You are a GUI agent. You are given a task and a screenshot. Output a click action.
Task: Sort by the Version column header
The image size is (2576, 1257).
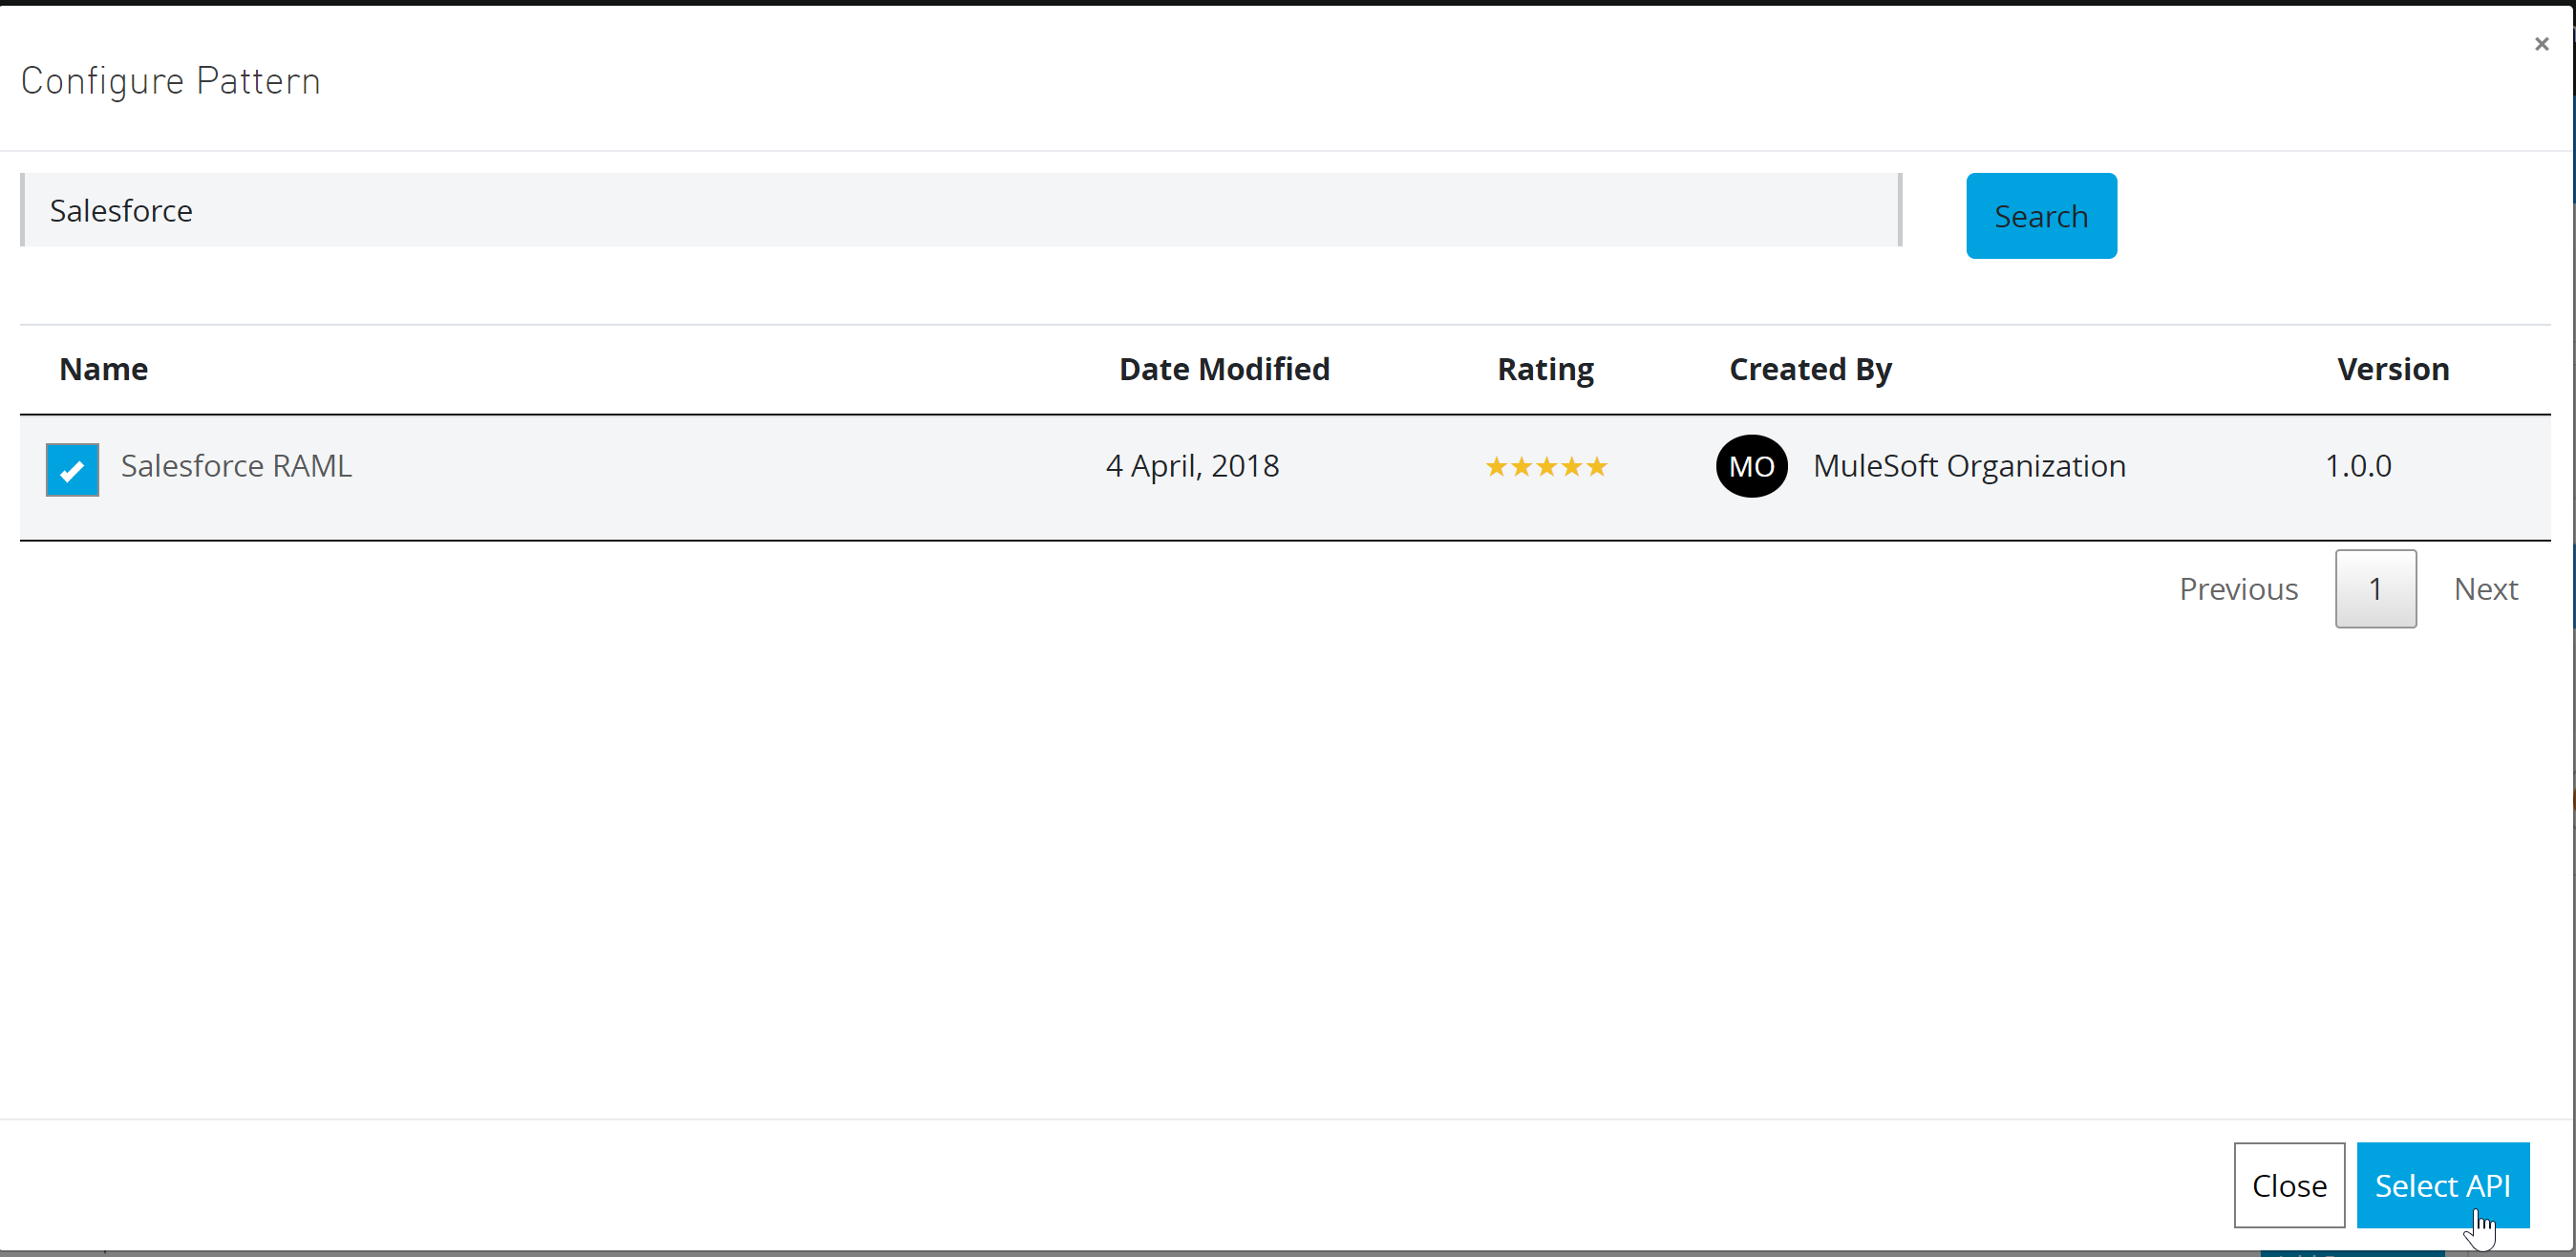click(x=2392, y=369)
